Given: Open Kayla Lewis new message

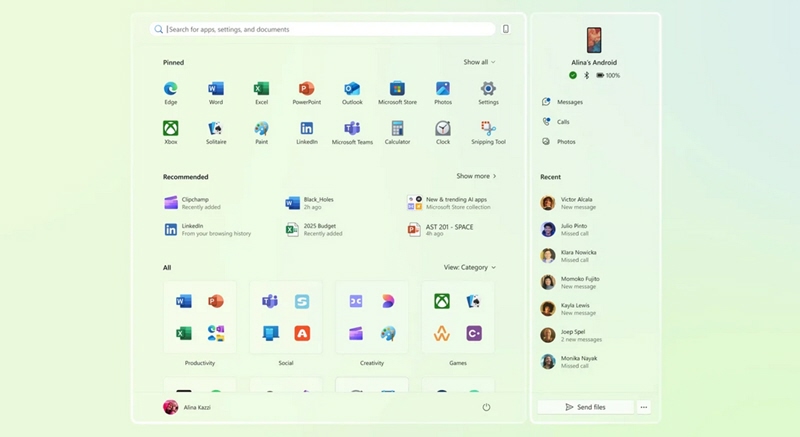Looking at the screenshot, I should [x=568, y=309].
